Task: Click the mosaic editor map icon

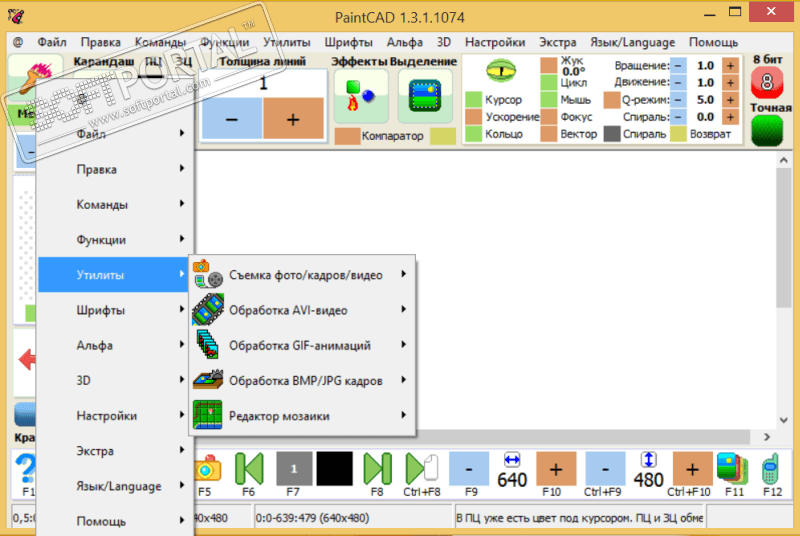Action: tap(208, 415)
